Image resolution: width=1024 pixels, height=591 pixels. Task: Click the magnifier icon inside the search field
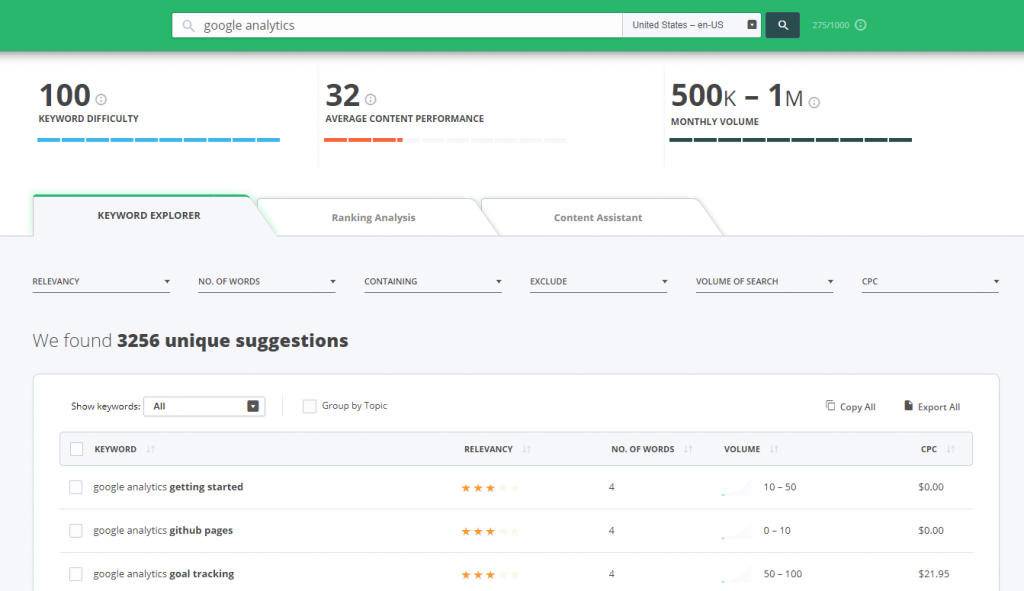point(188,25)
